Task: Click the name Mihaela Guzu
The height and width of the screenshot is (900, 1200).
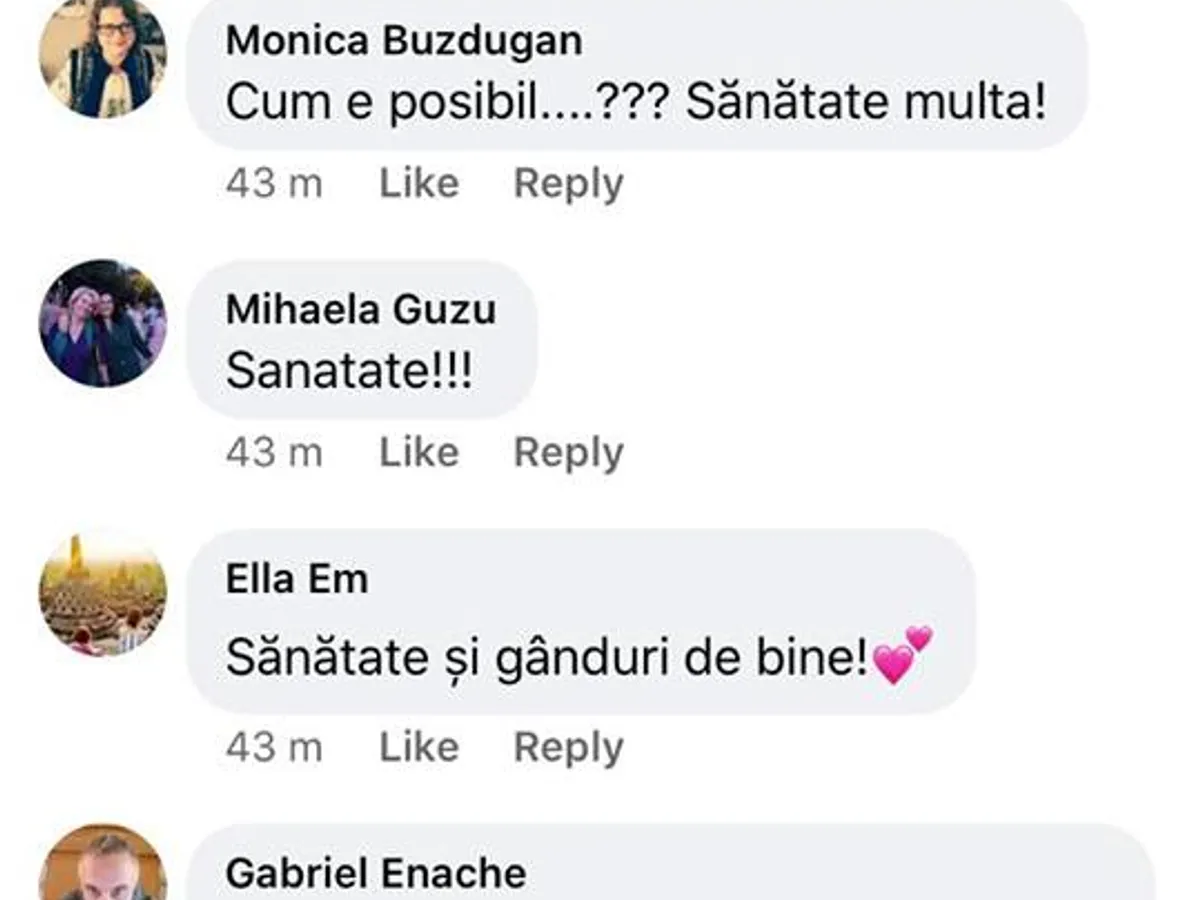Action: (361, 309)
